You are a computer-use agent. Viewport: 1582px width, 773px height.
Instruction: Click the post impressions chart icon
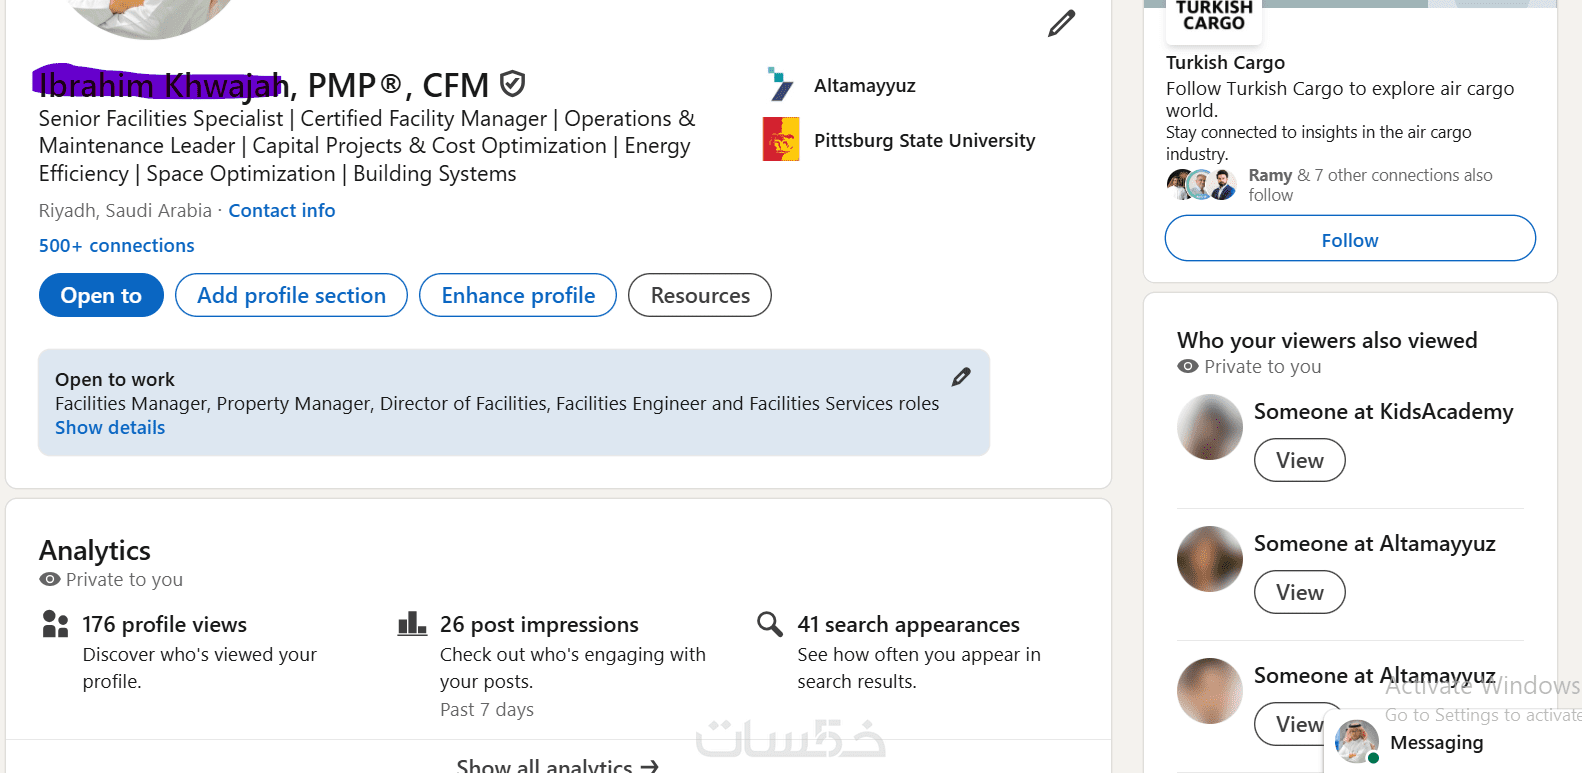pyautogui.click(x=412, y=625)
